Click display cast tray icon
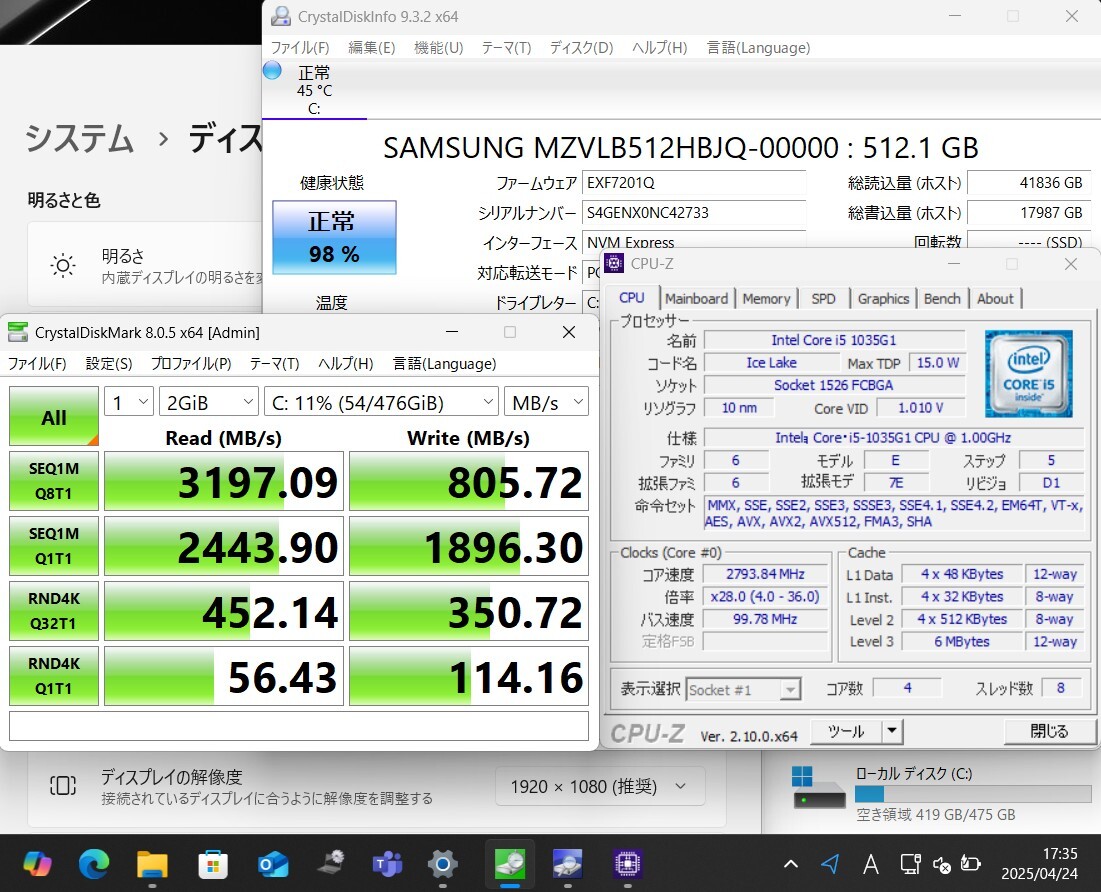The width and height of the screenshot is (1101, 892). click(x=911, y=864)
